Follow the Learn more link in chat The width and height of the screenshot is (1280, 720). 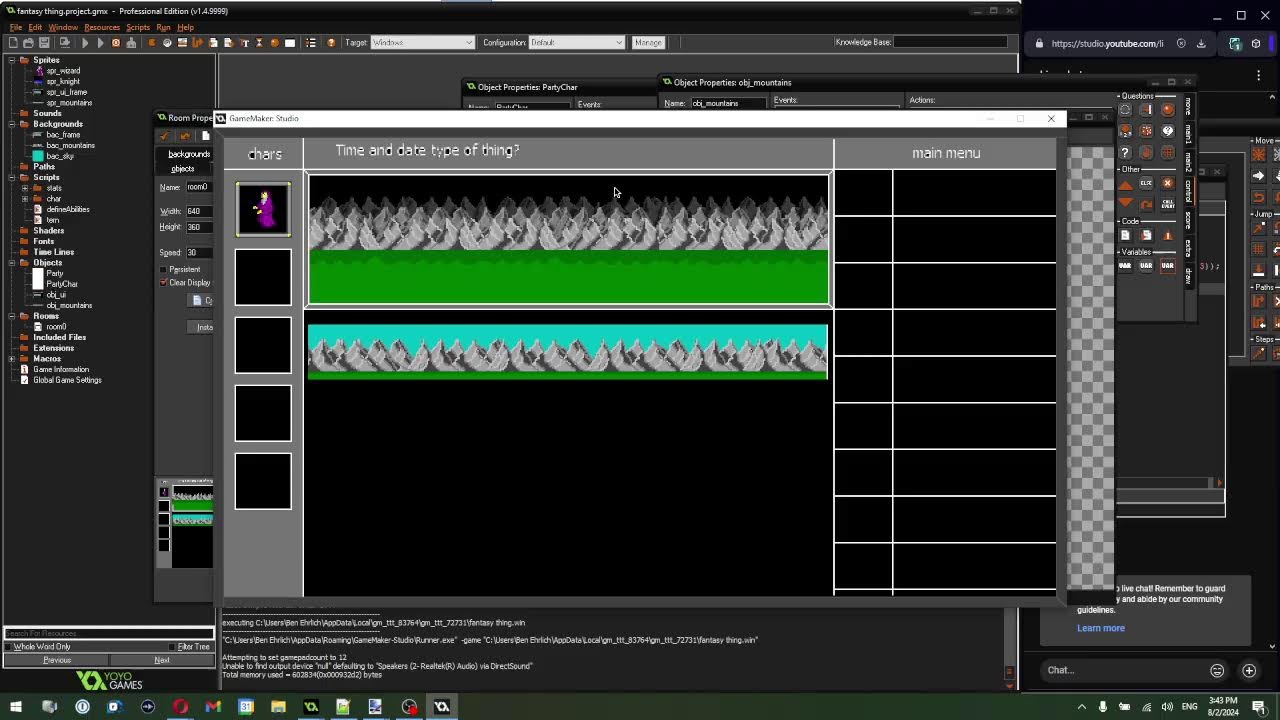[1101, 628]
